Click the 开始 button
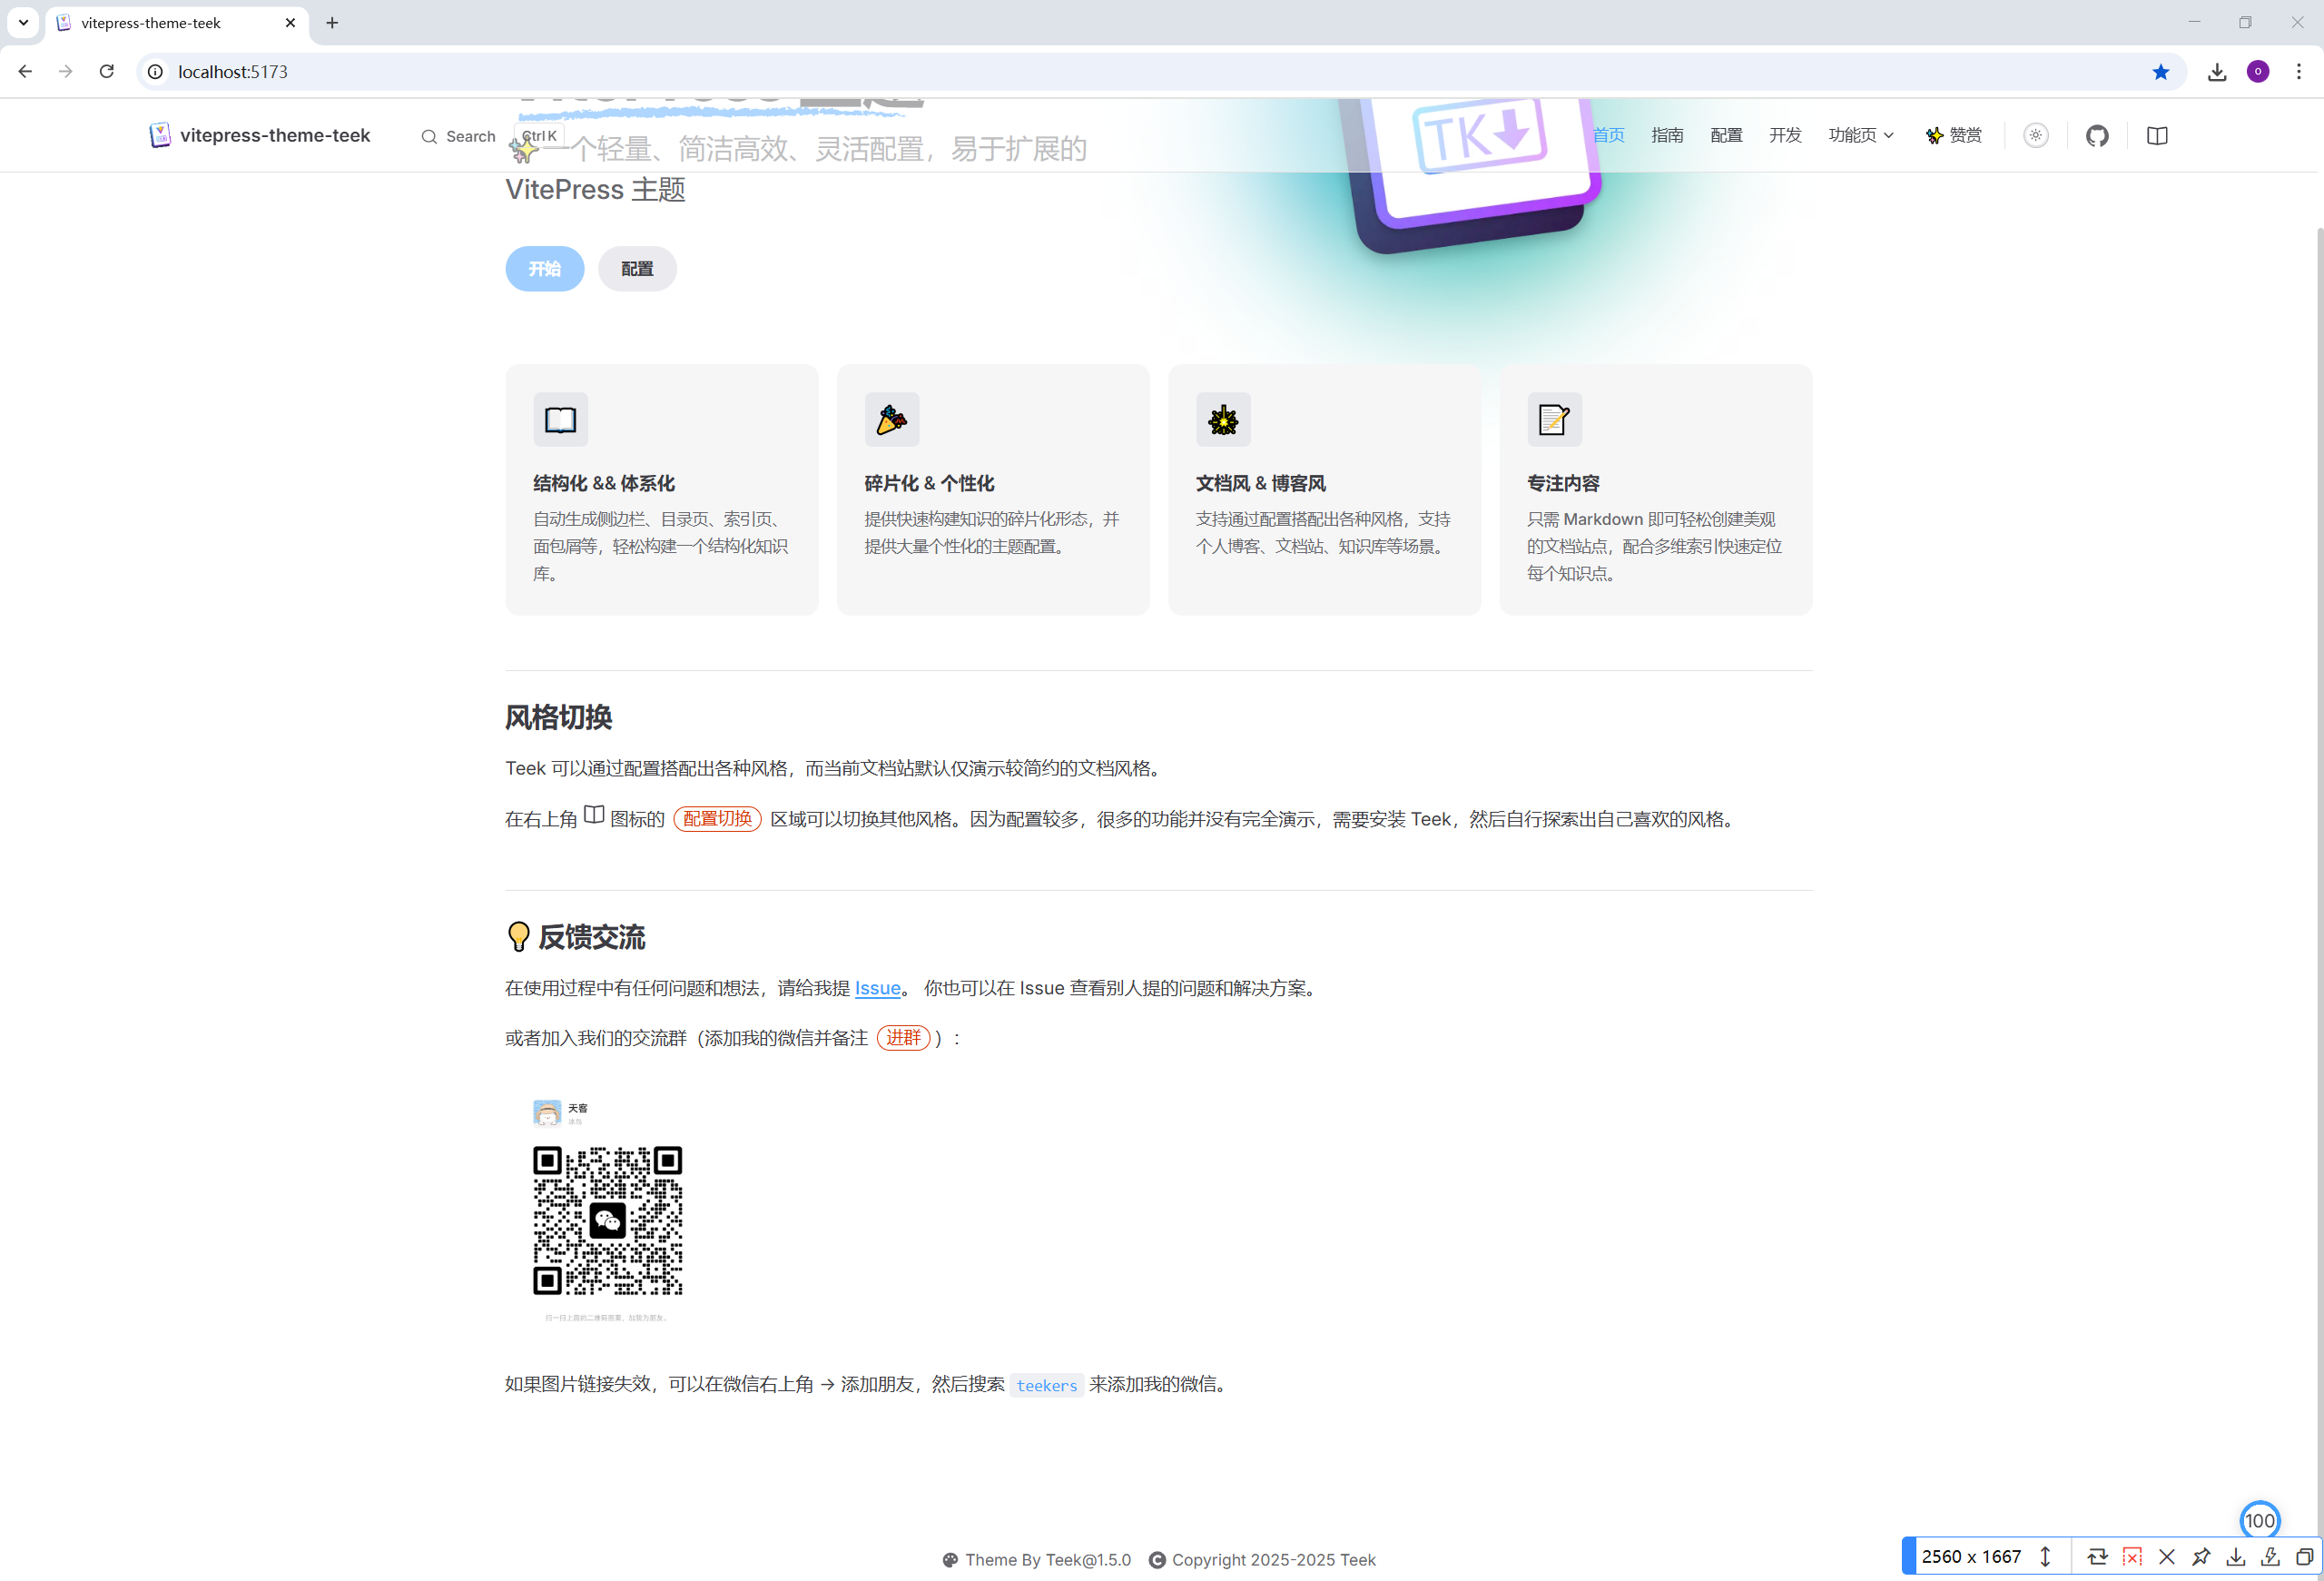 (544, 269)
